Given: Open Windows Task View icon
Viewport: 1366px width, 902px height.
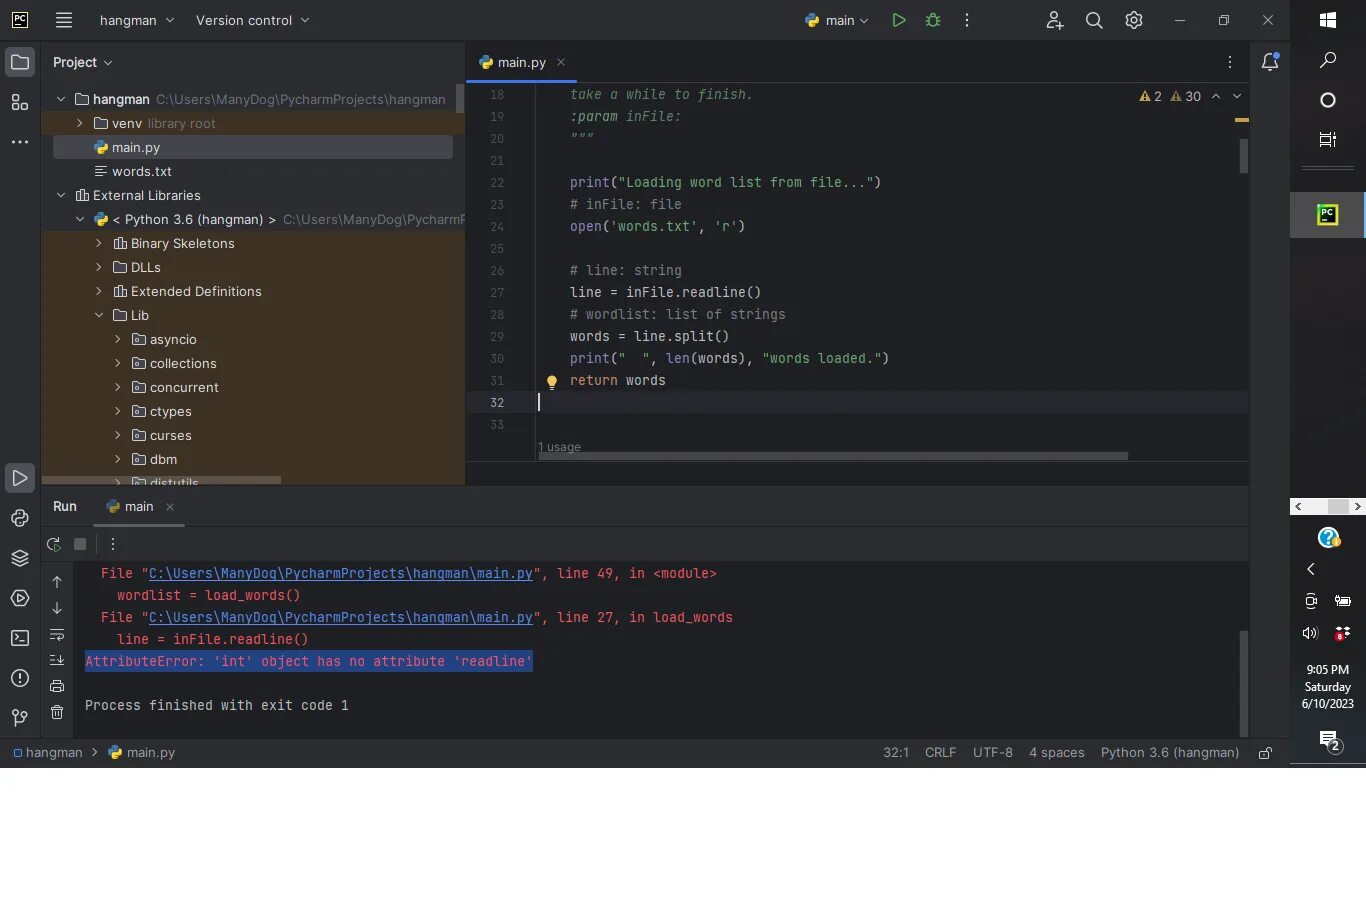Looking at the screenshot, I should [1328, 140].
